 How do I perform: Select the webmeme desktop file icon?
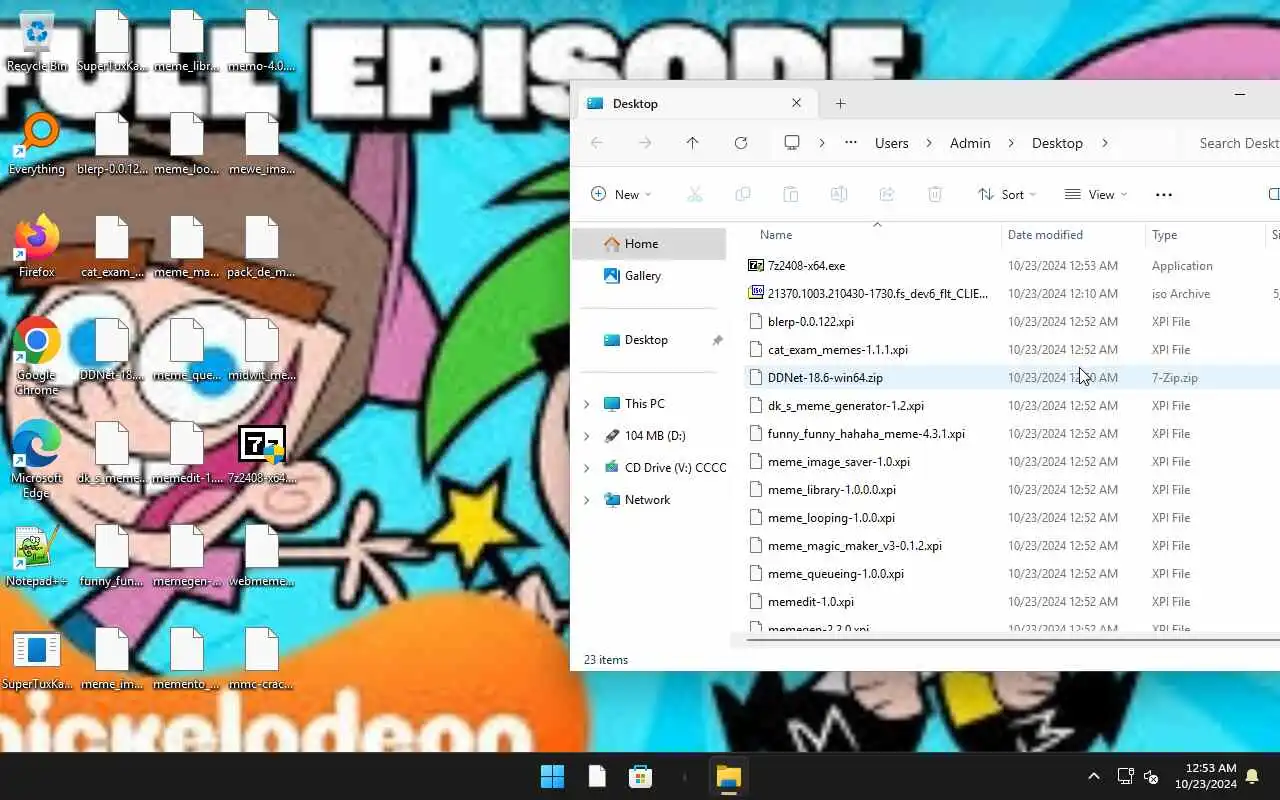pyautogui.click(x=262, y=557)
